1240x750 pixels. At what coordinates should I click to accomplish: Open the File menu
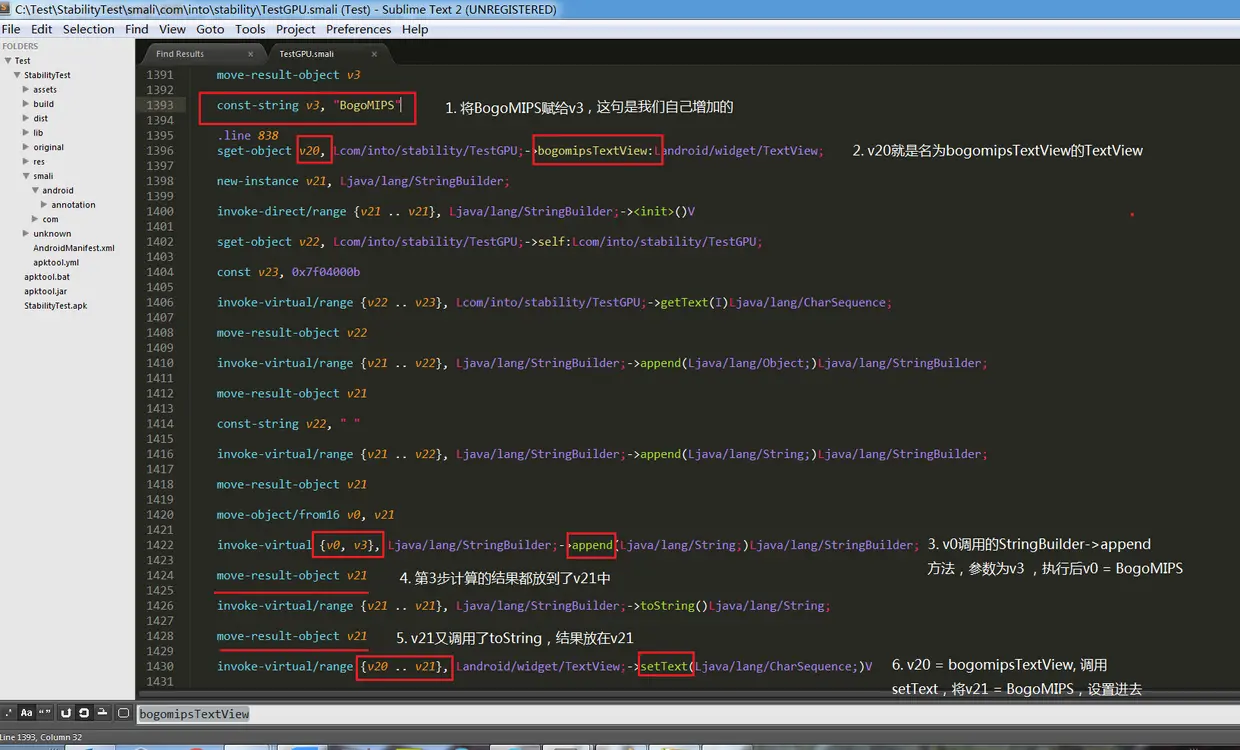point(11,29)
